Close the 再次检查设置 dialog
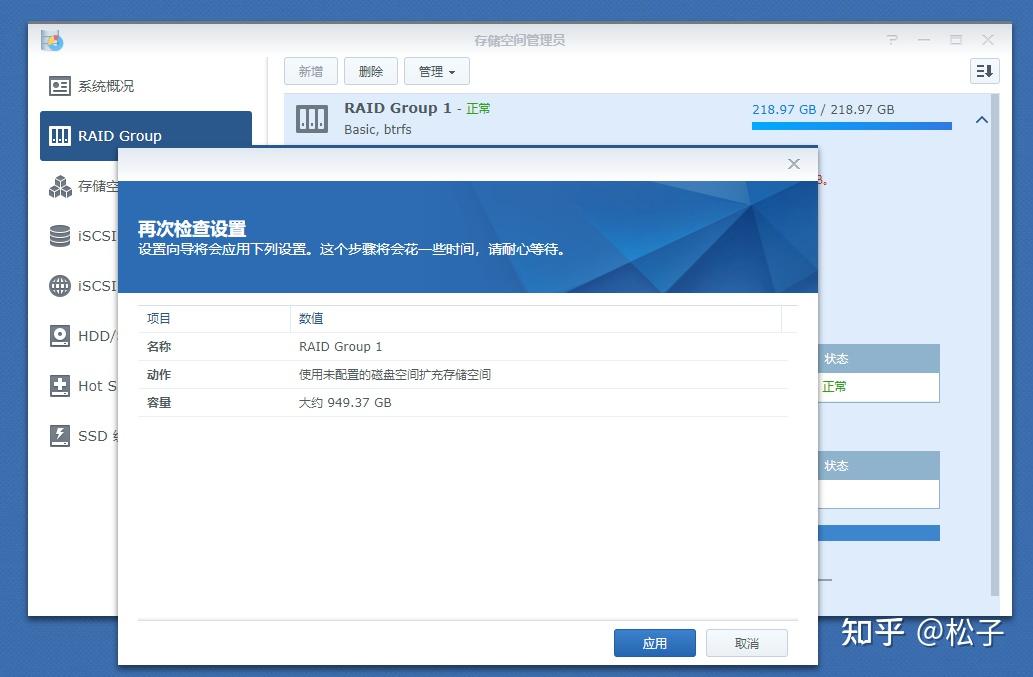Screen dimensions: 1033x677 [793, 164]
